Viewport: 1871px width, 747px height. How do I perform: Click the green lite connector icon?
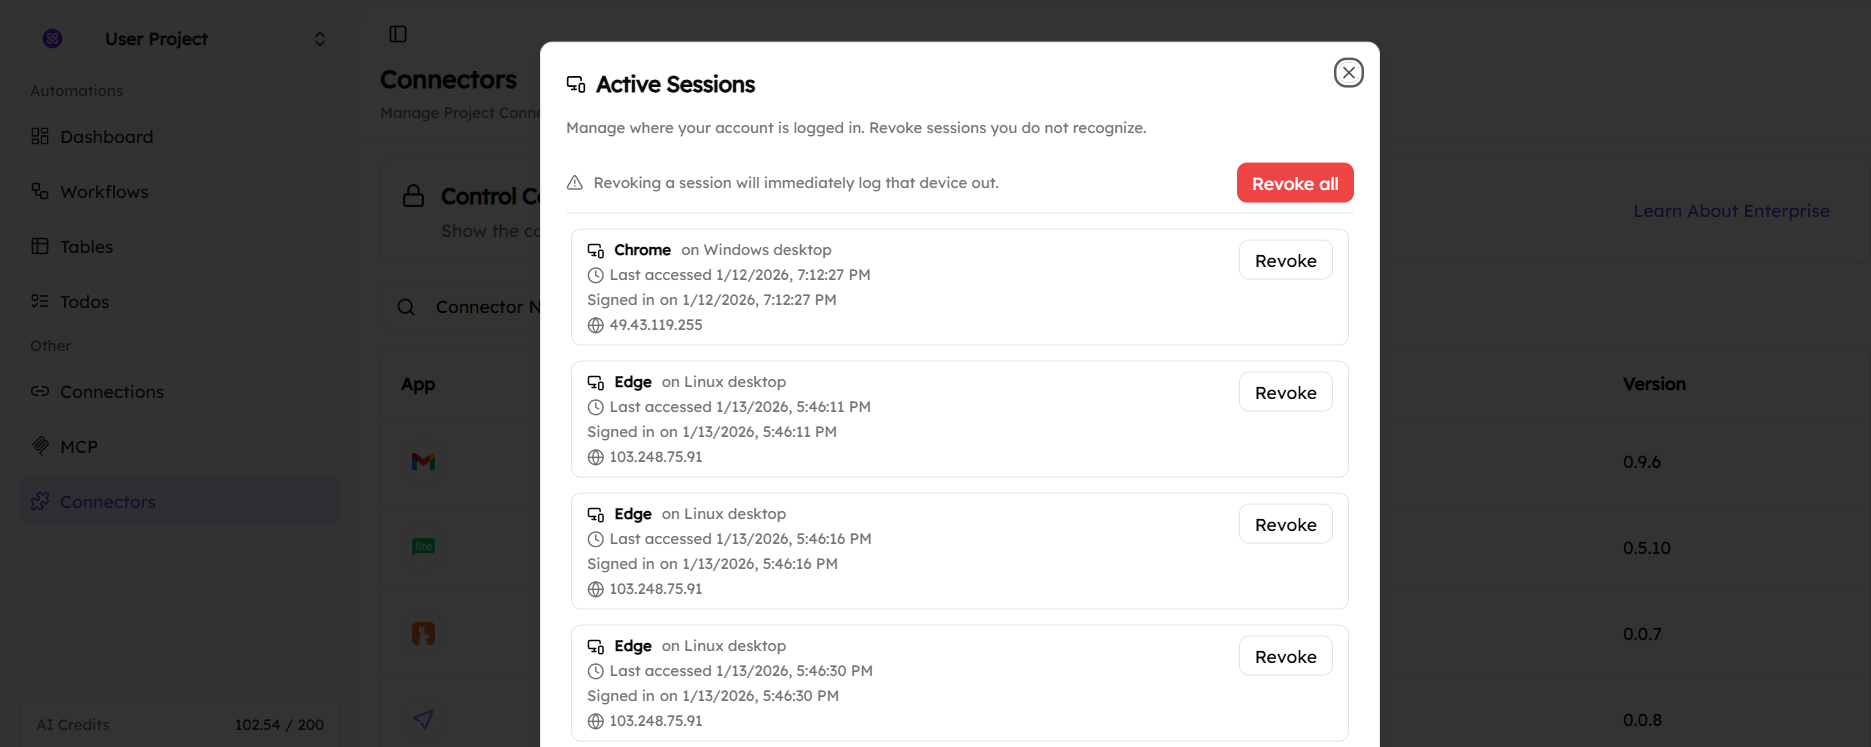pos(423,547)
